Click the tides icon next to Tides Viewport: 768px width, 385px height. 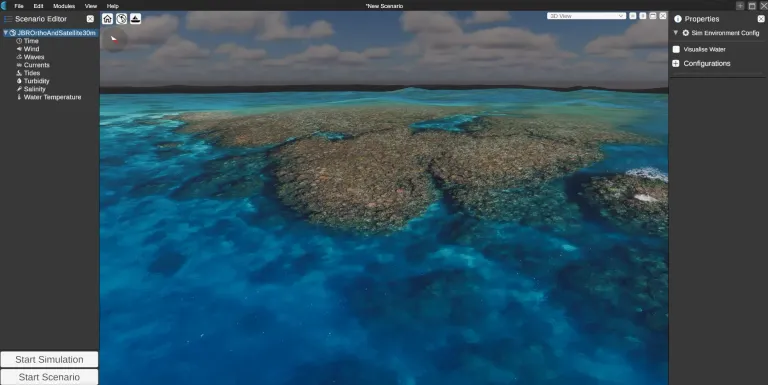pos(19,73)
